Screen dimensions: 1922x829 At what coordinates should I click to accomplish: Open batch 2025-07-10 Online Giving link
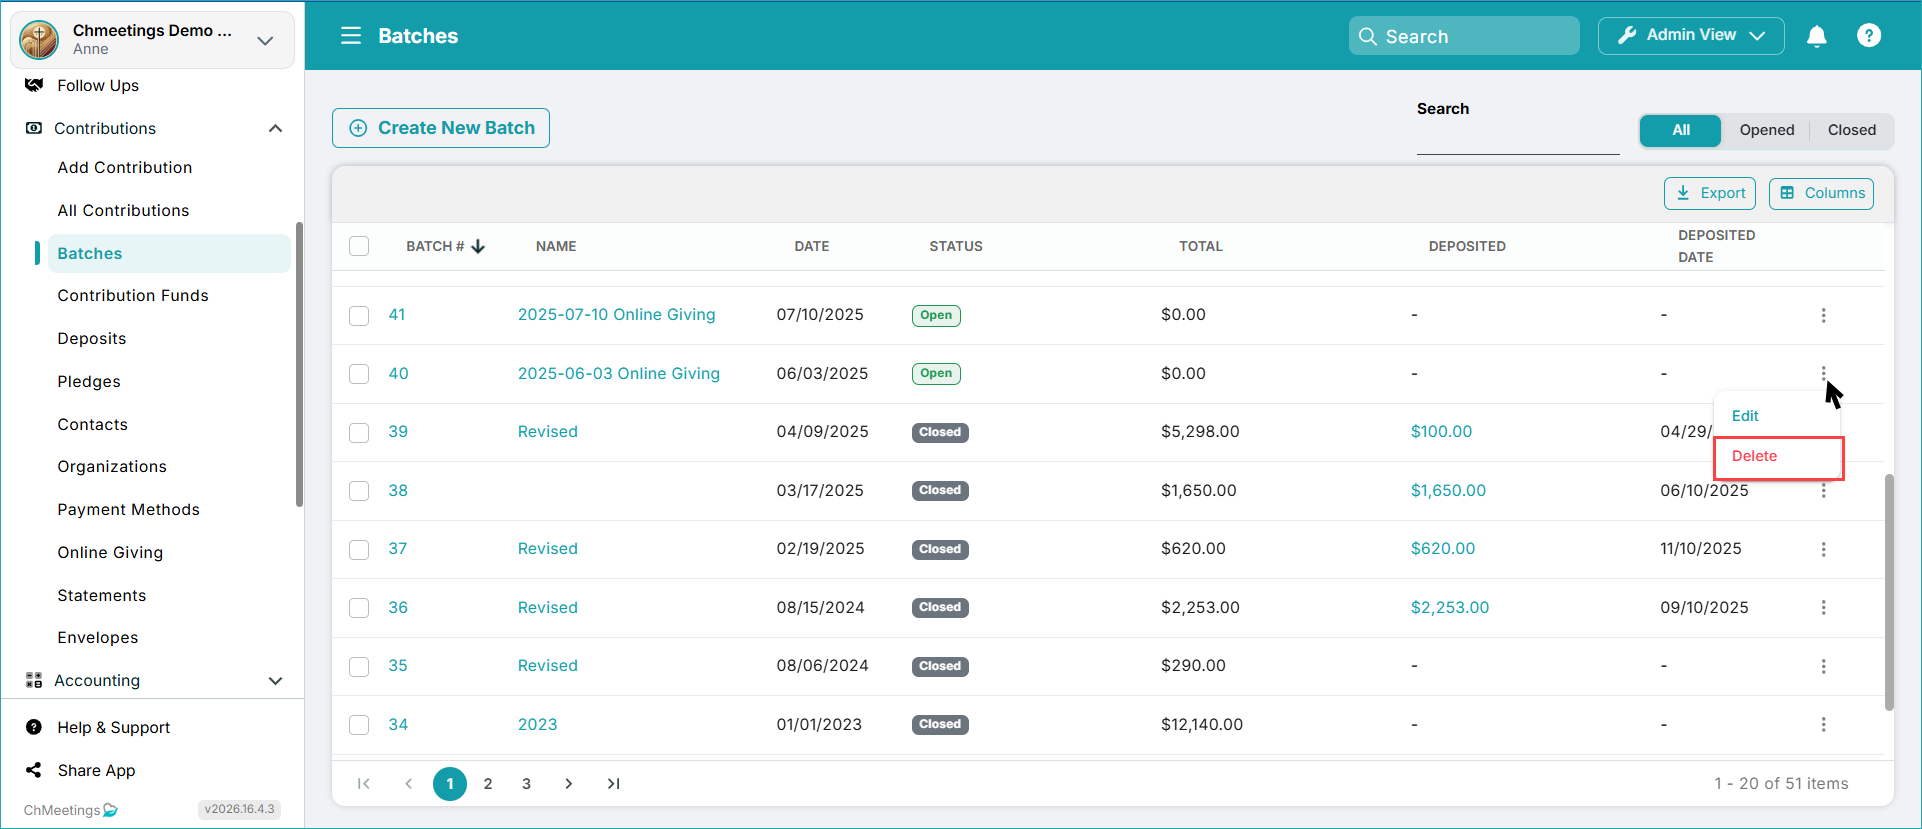click(617, 315)
